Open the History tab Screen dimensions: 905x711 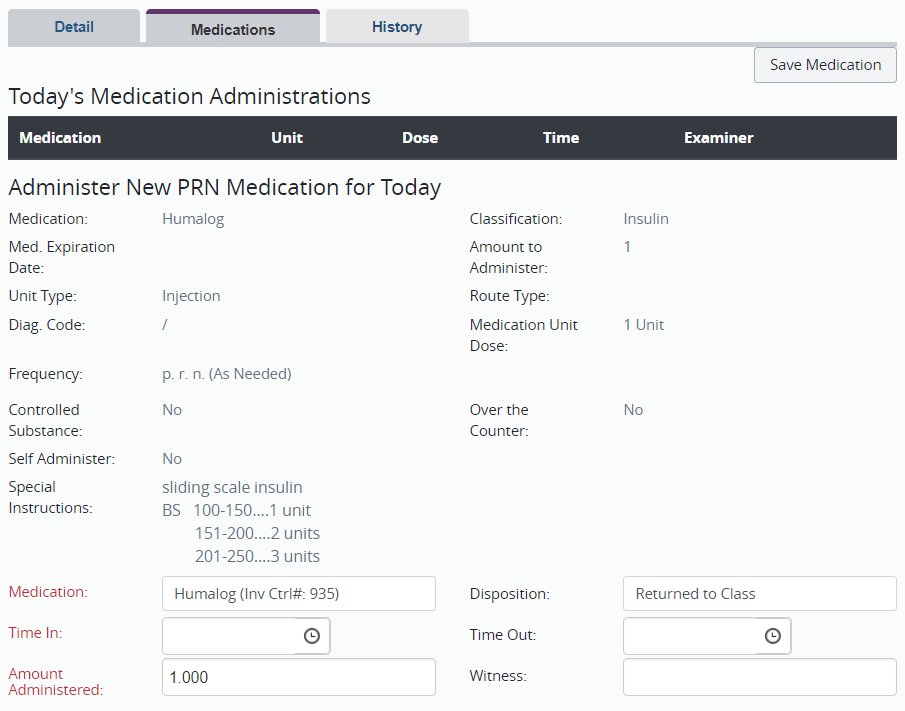coord(397,27)
